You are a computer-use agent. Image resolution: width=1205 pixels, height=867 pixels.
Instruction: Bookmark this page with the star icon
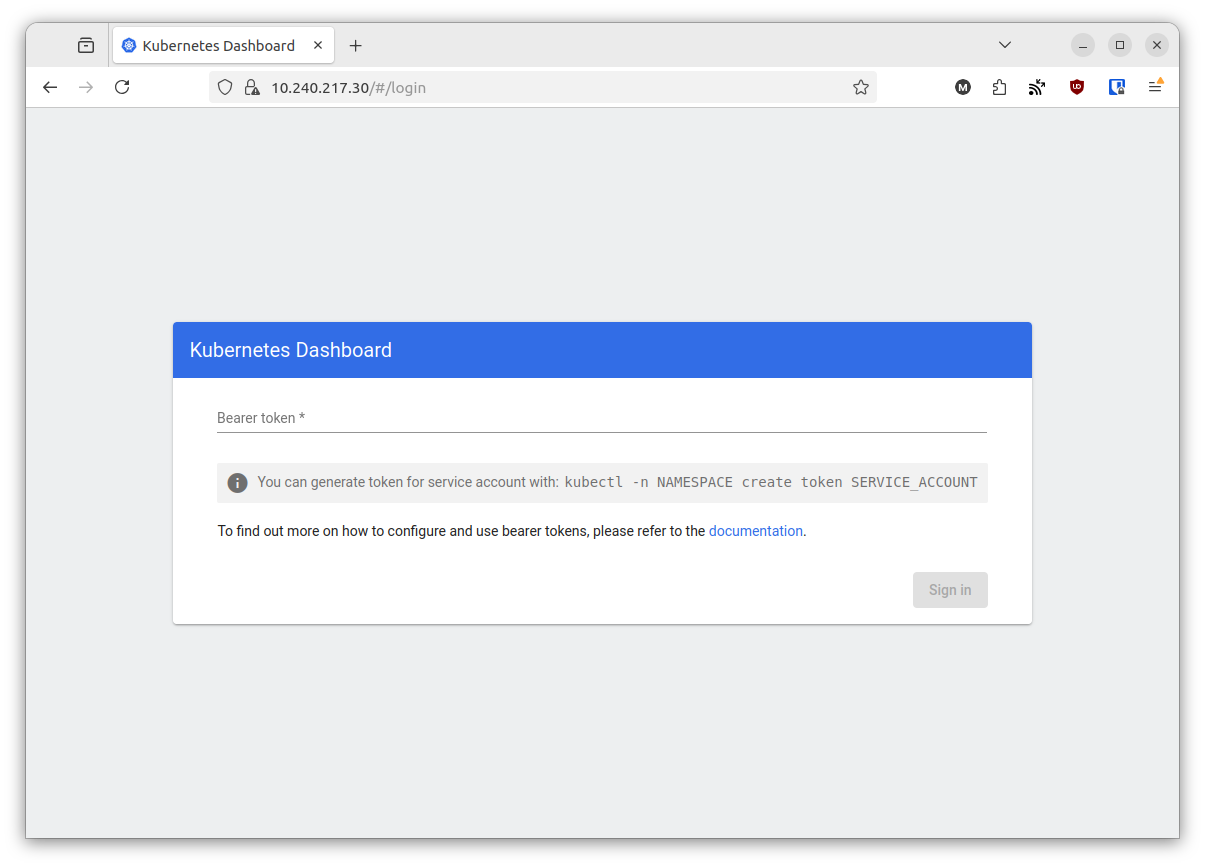[861, 87]
